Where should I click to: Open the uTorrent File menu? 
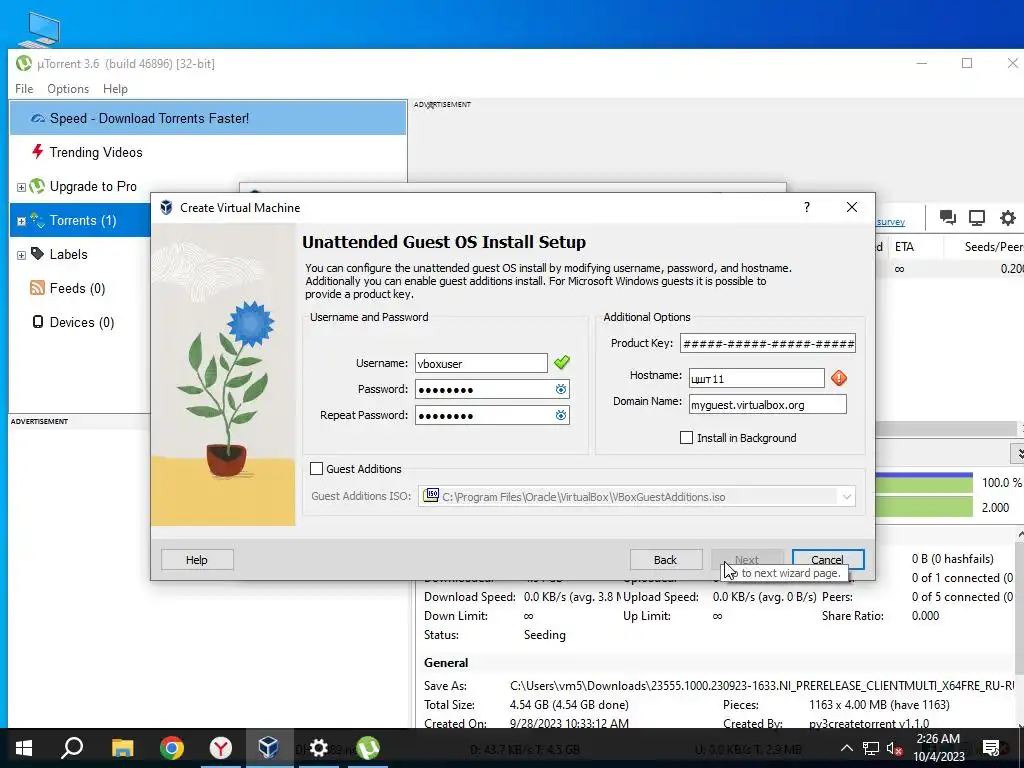[x=24, y=88]
